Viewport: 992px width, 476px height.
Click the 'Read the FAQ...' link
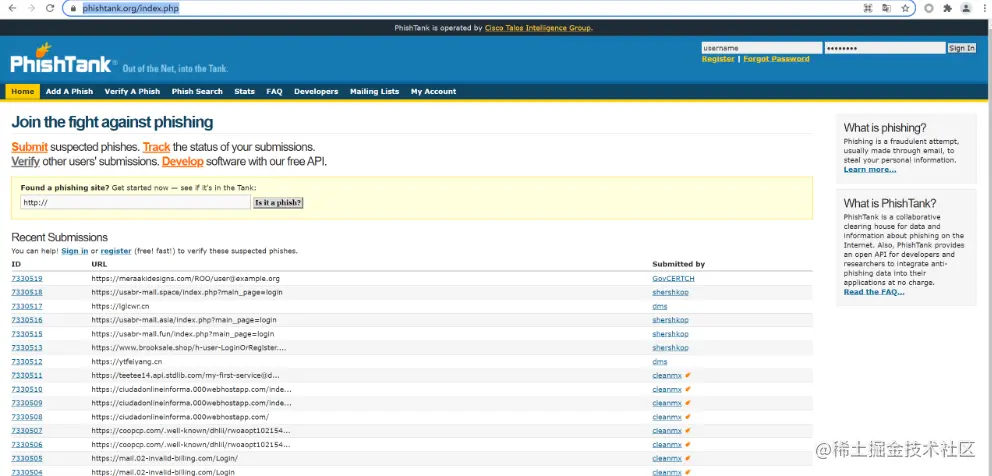click(874, 292)
